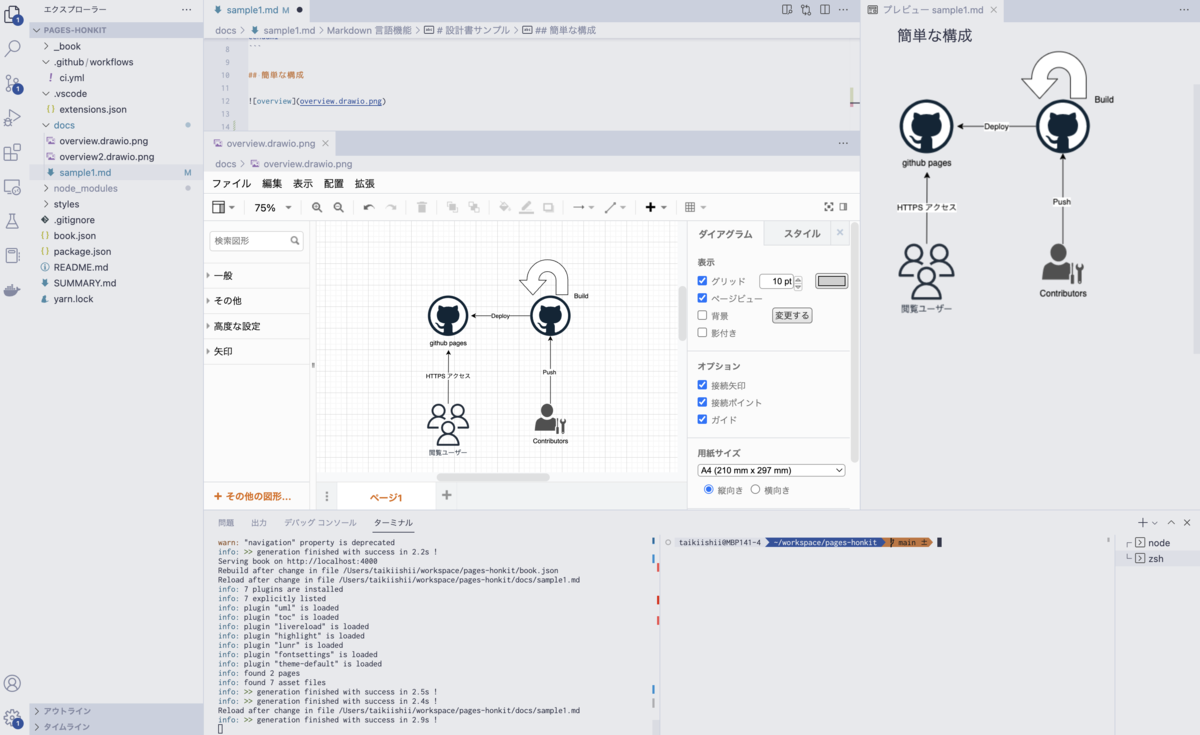Image resolution: width=1200 pixels, height=735 pixels.
Task: Click the undo arrow in draw.io toolbar
Action: 368,207
